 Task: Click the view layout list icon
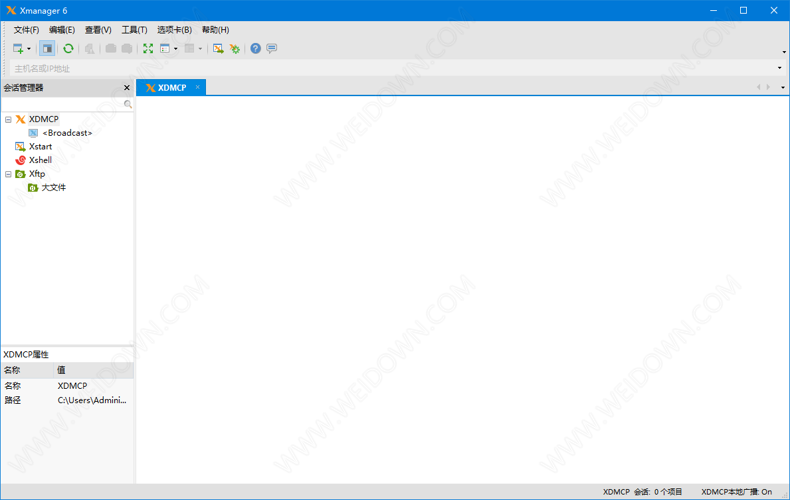165,48
